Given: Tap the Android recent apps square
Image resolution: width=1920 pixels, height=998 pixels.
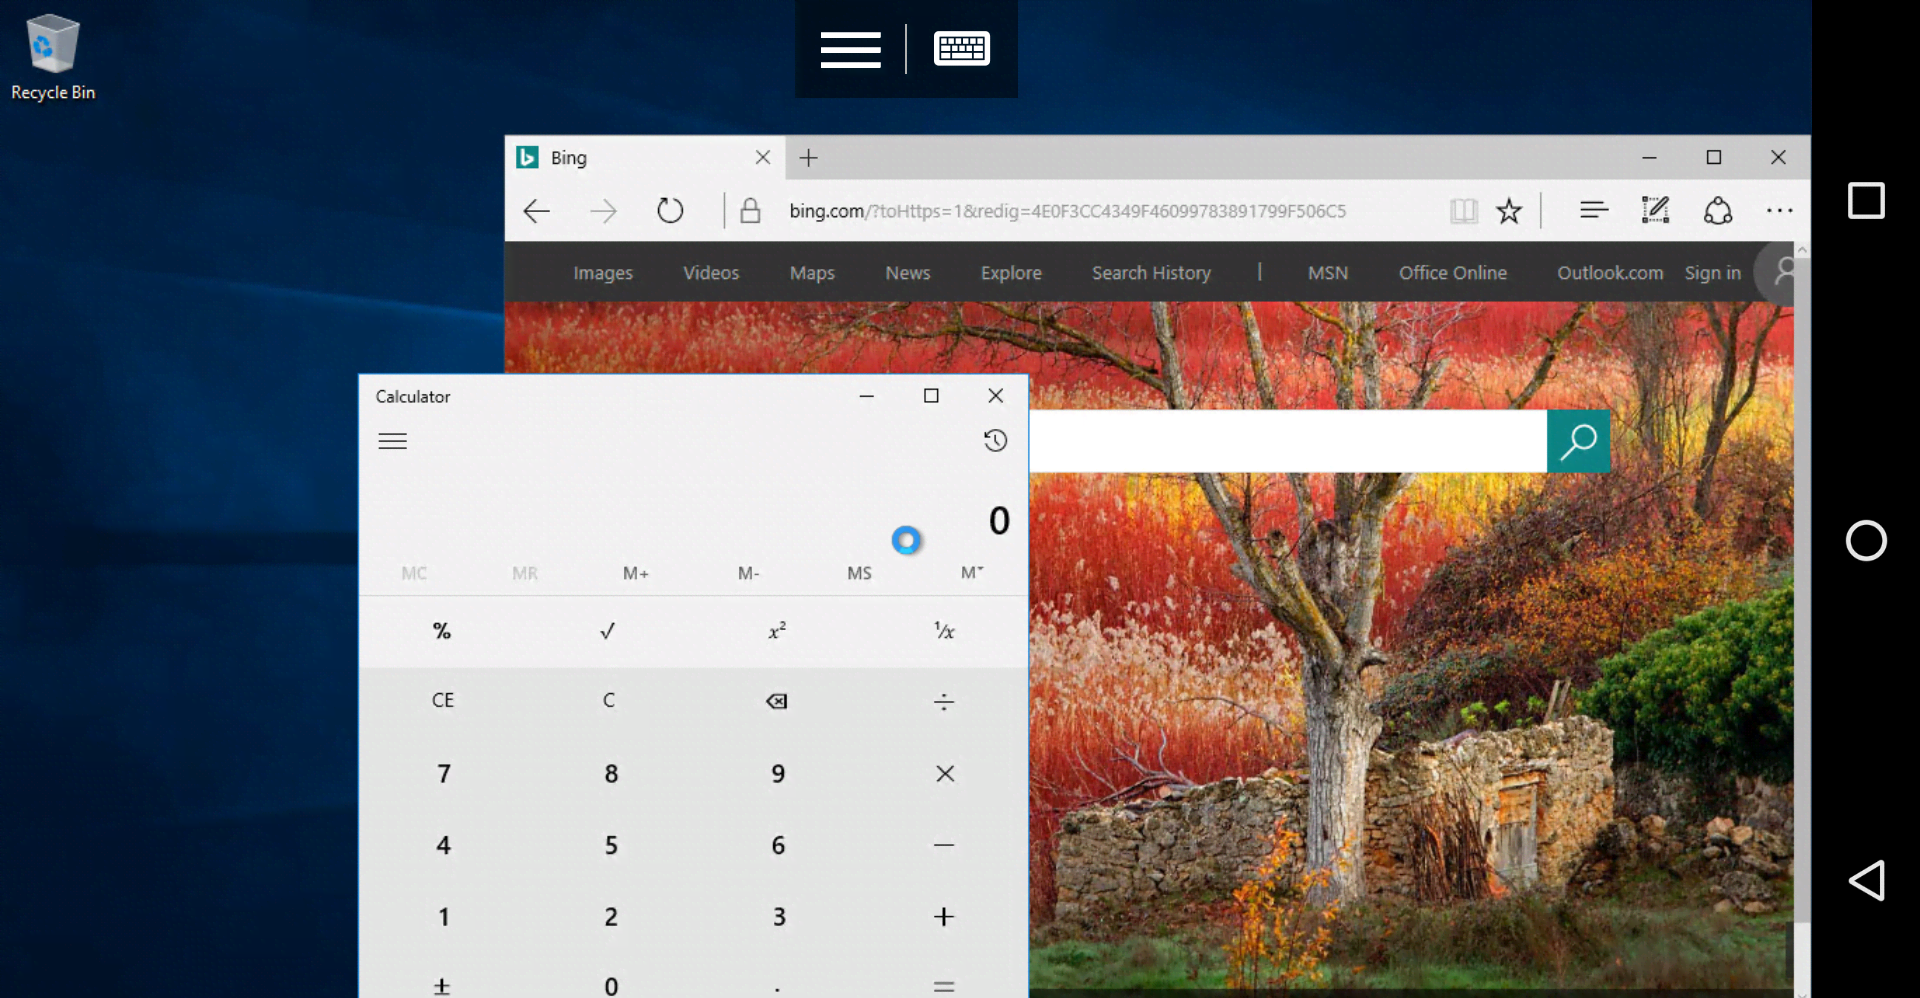Looking at the screenshot, I should [1866, 201].
